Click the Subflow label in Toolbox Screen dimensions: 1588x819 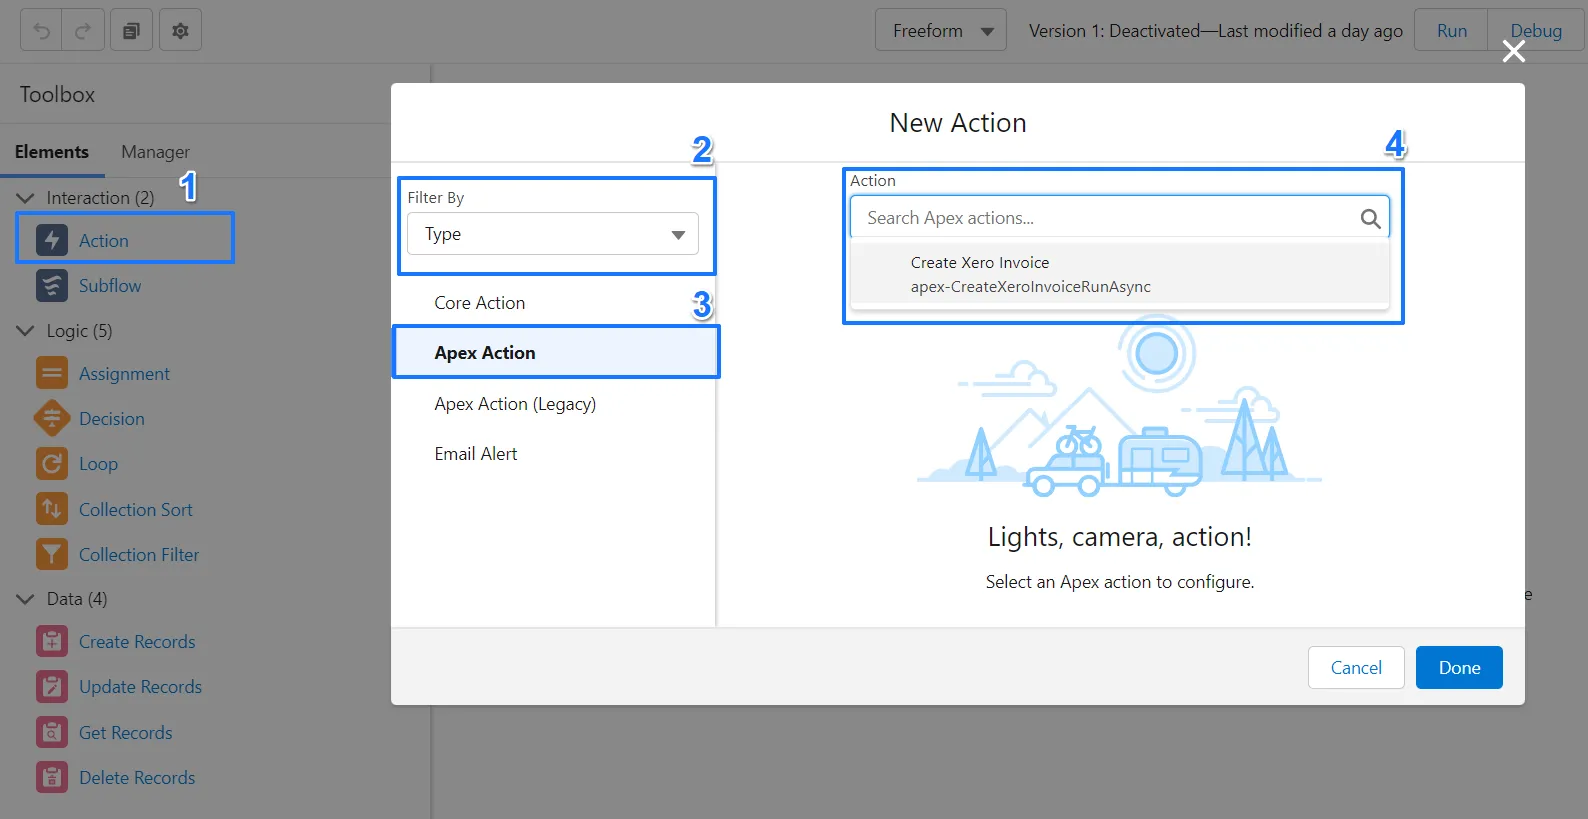(110, 285)
